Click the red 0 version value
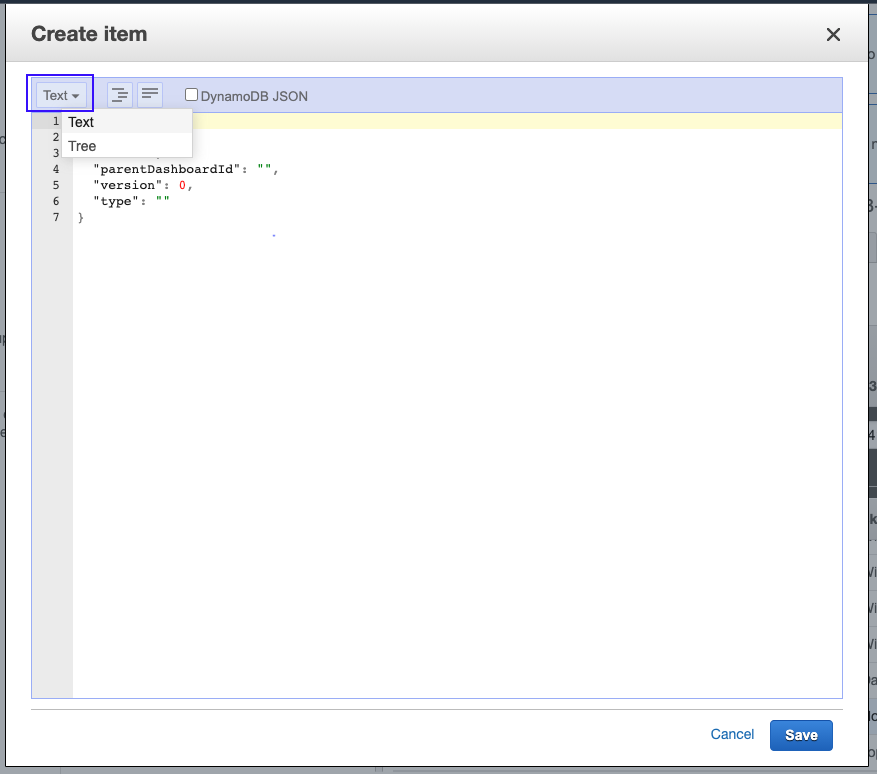The width and height of the screenshot is (877, 774). click(x=182, y=185)
